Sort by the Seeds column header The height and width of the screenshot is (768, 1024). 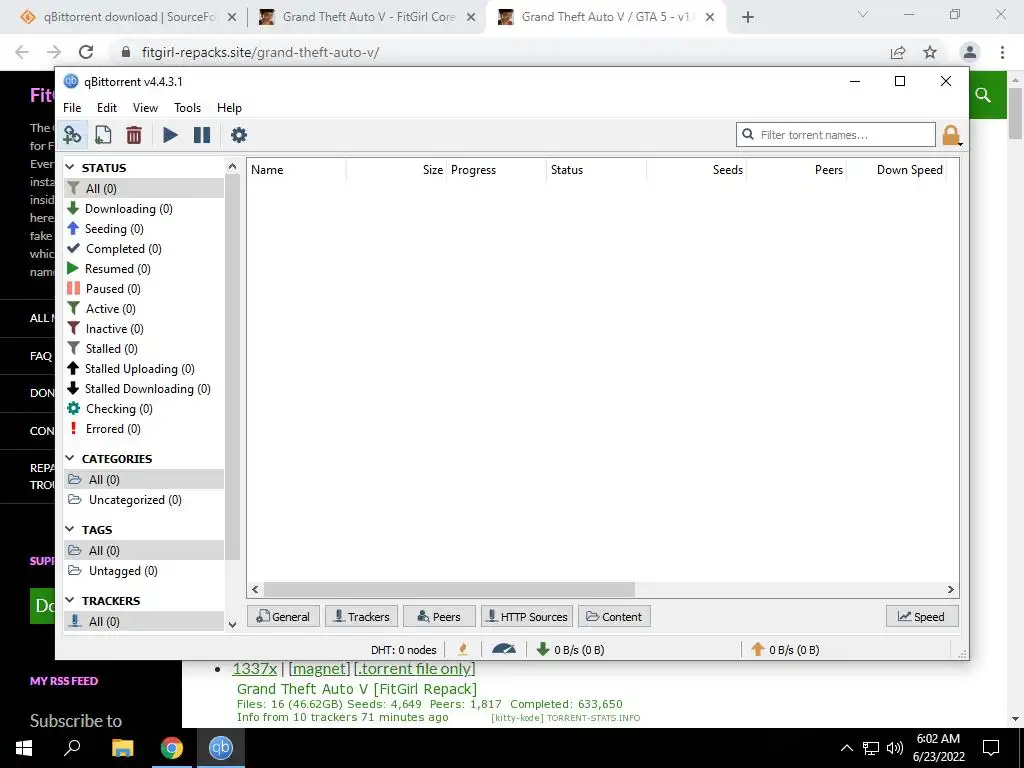coord(696,170)
